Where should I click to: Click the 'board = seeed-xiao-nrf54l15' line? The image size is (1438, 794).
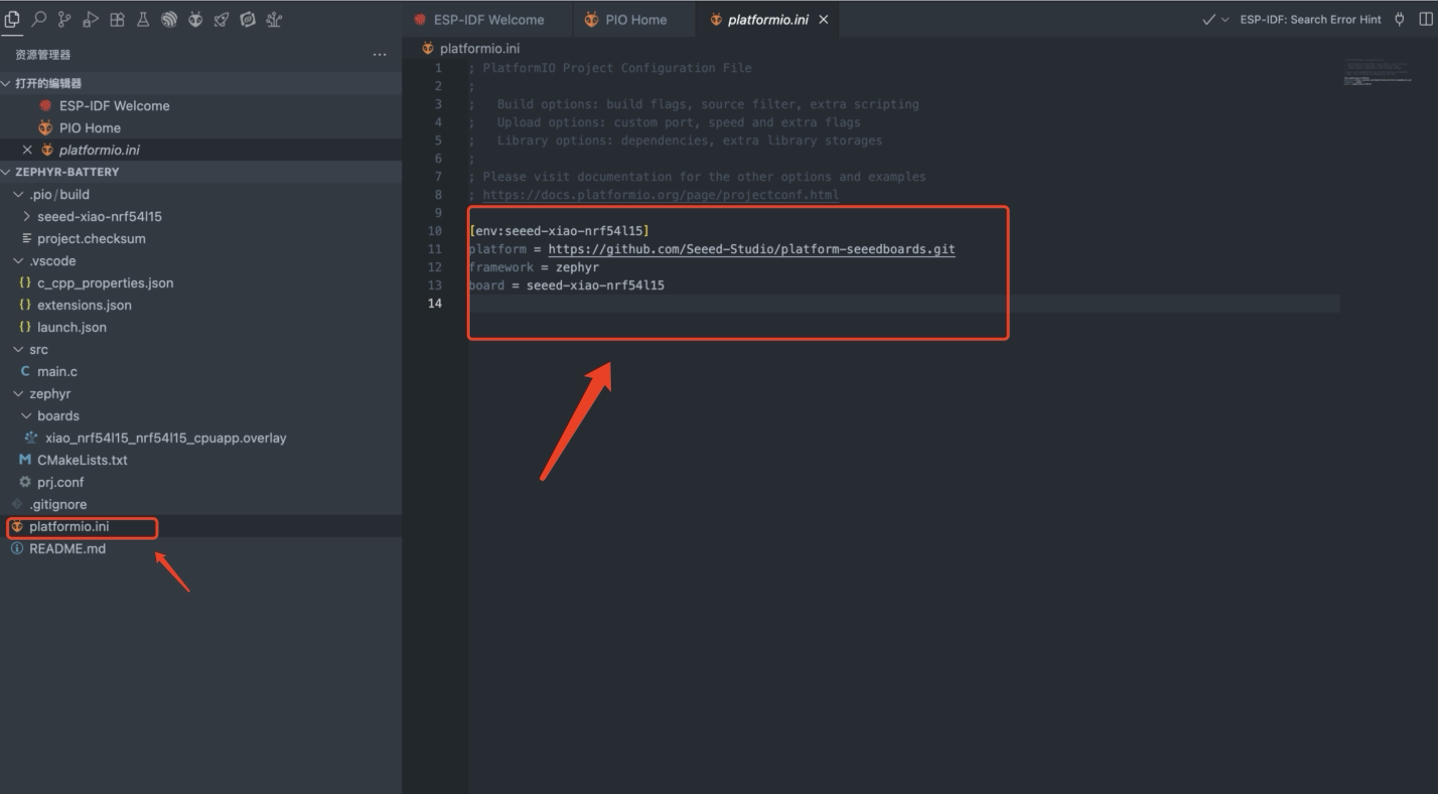coord(566,285)
